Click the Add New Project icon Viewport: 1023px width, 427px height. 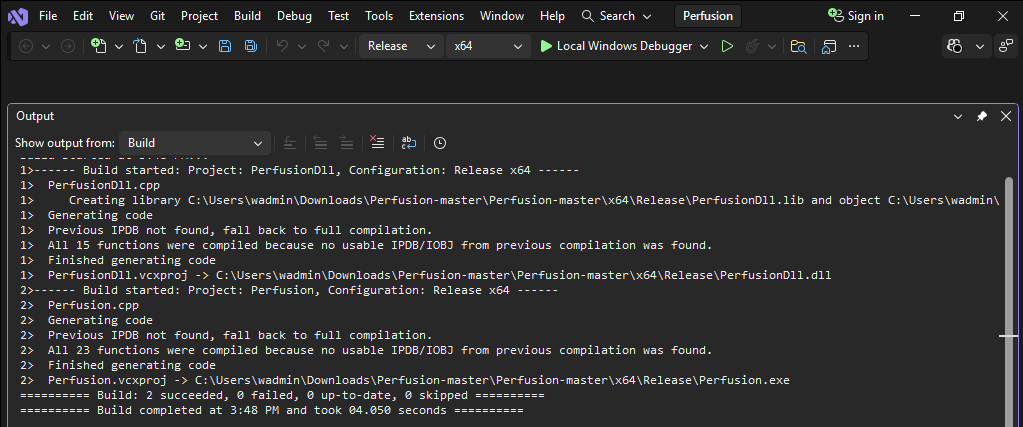coord(182,46)
